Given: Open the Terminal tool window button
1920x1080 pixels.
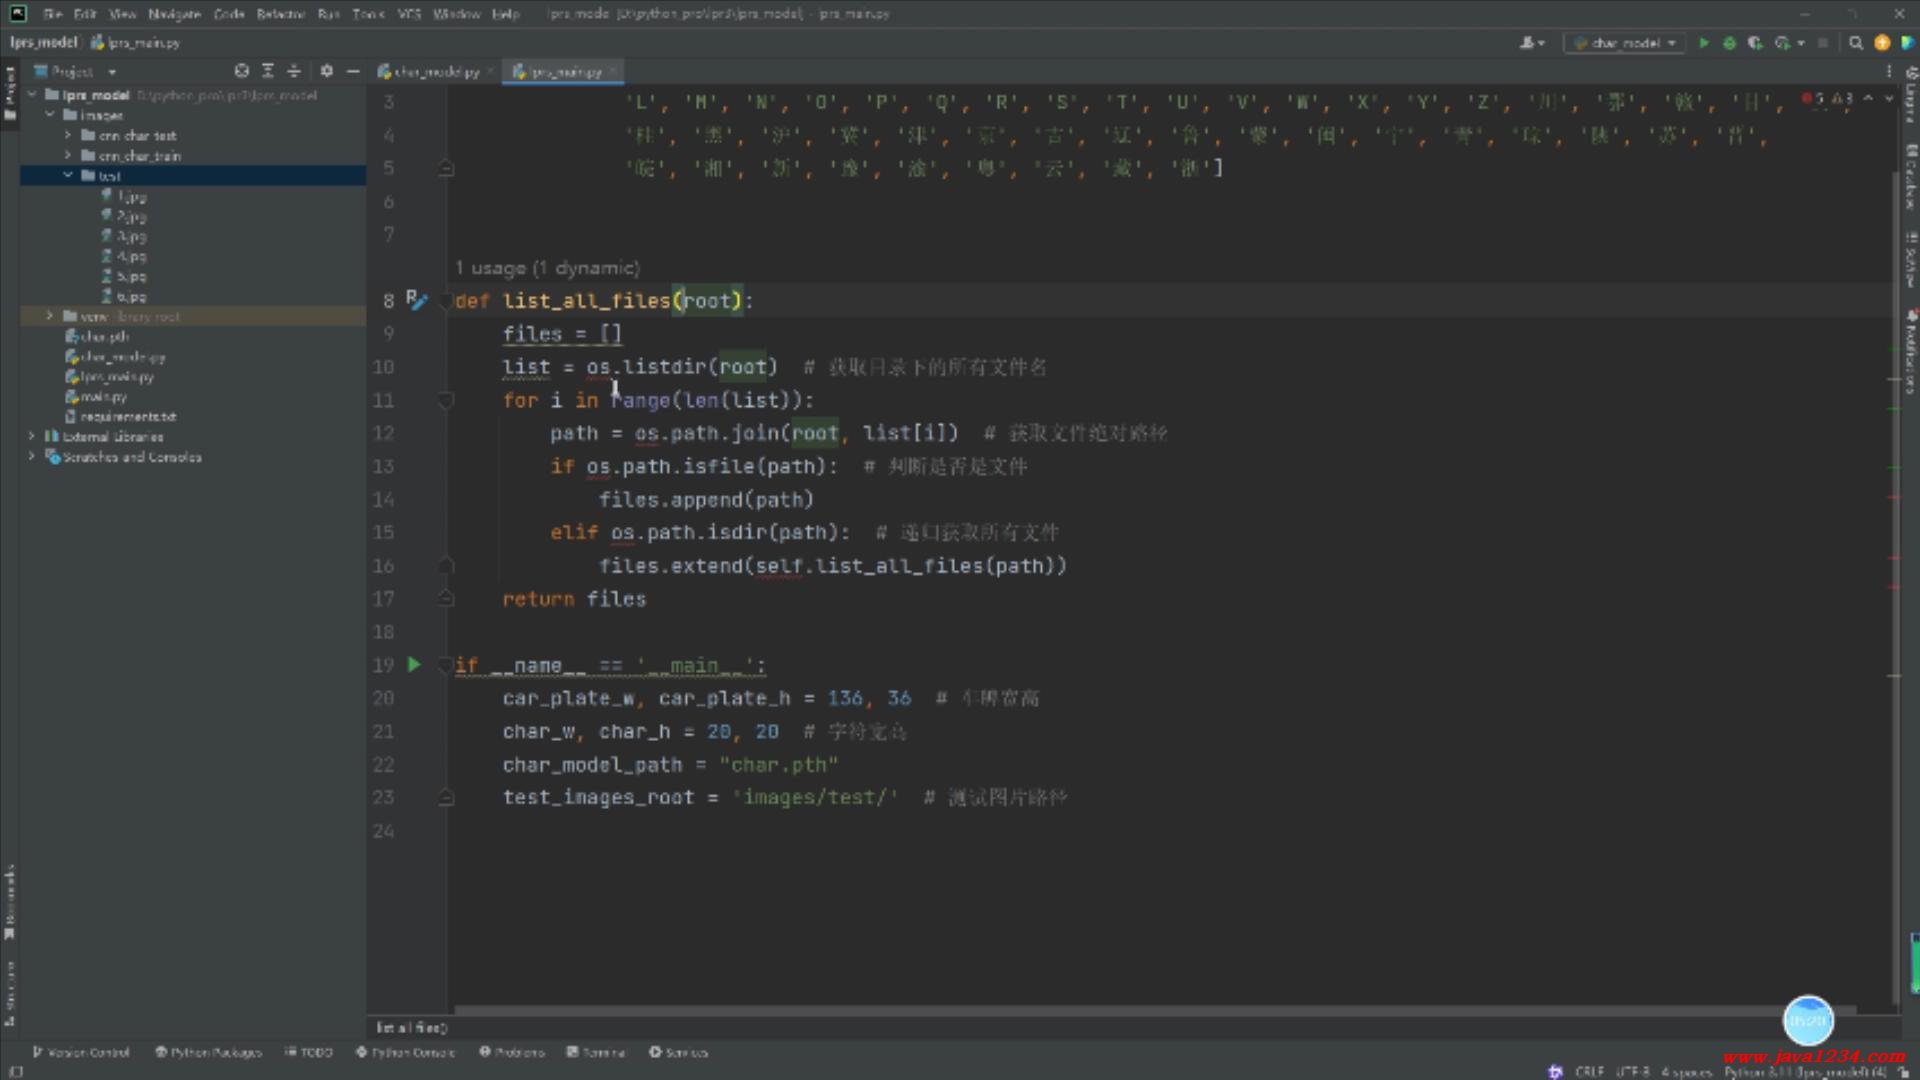Looking at the screenshot, I should pyautogui.click(x=596, y=1052).
